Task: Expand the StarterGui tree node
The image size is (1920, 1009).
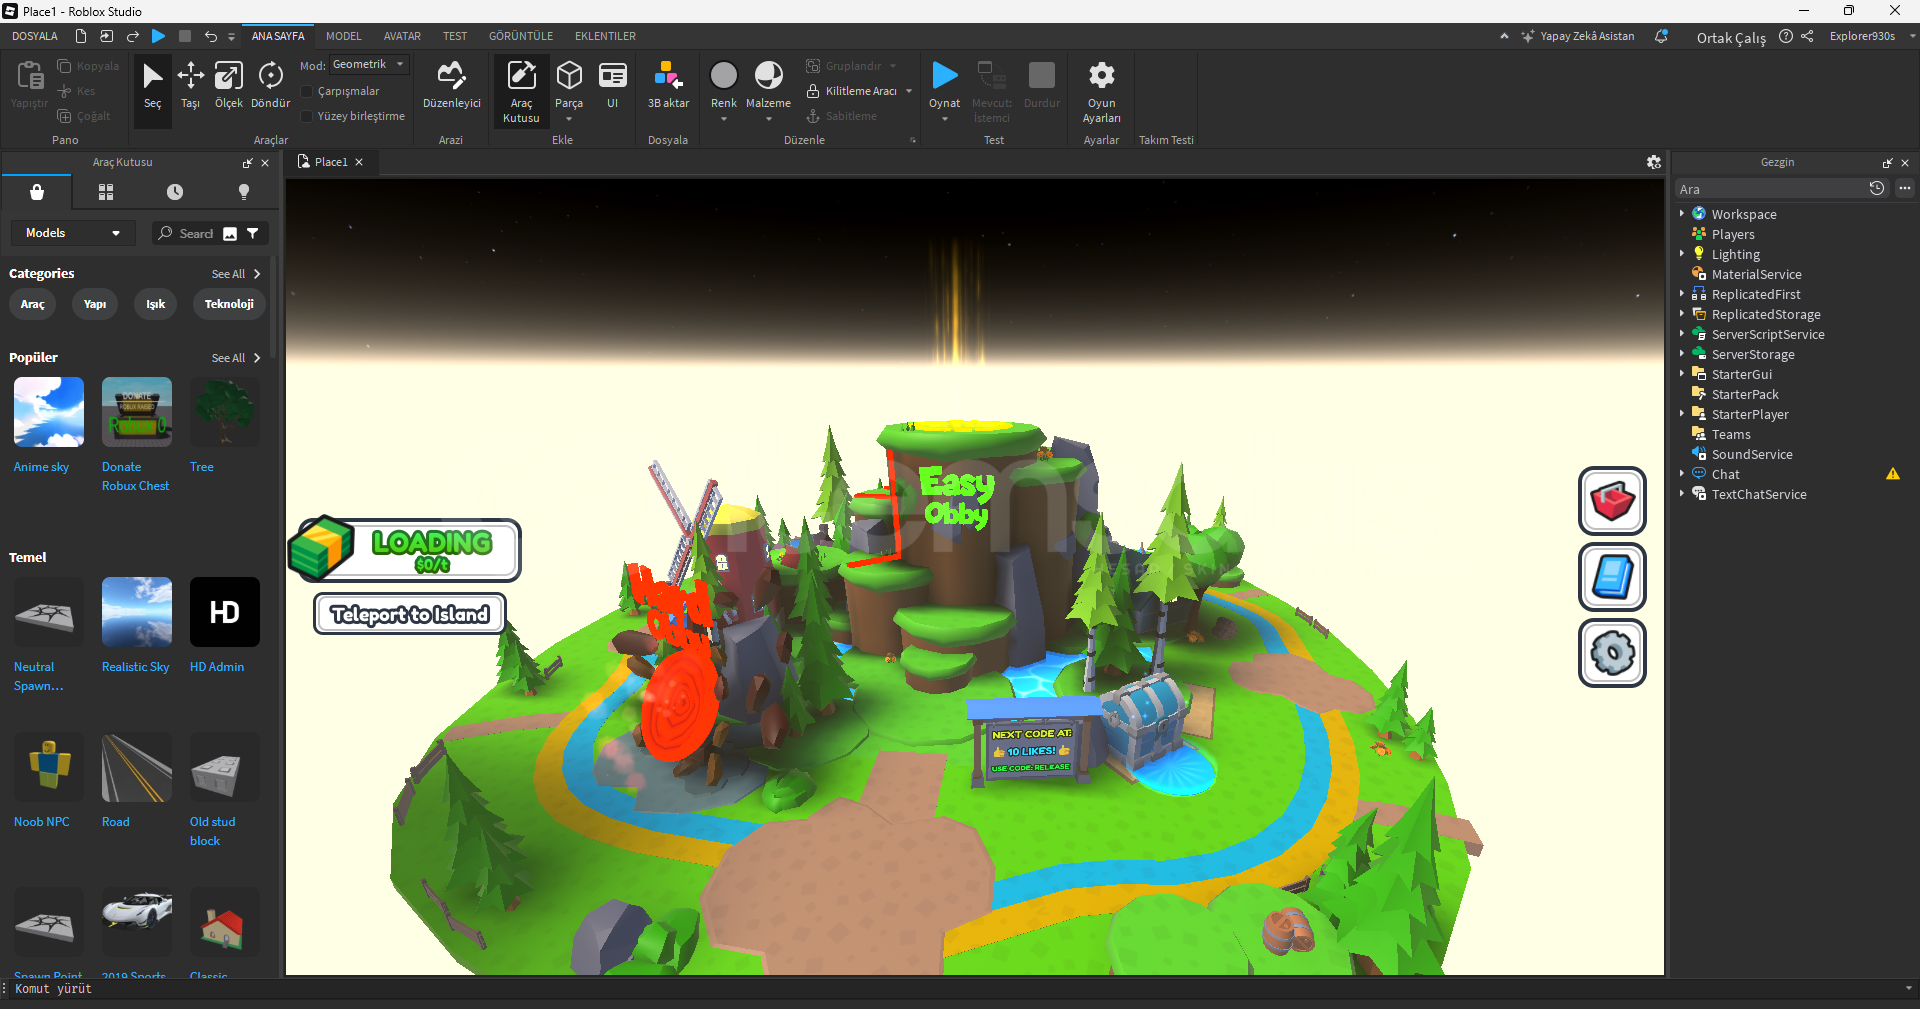Action: pos(1682,373)
